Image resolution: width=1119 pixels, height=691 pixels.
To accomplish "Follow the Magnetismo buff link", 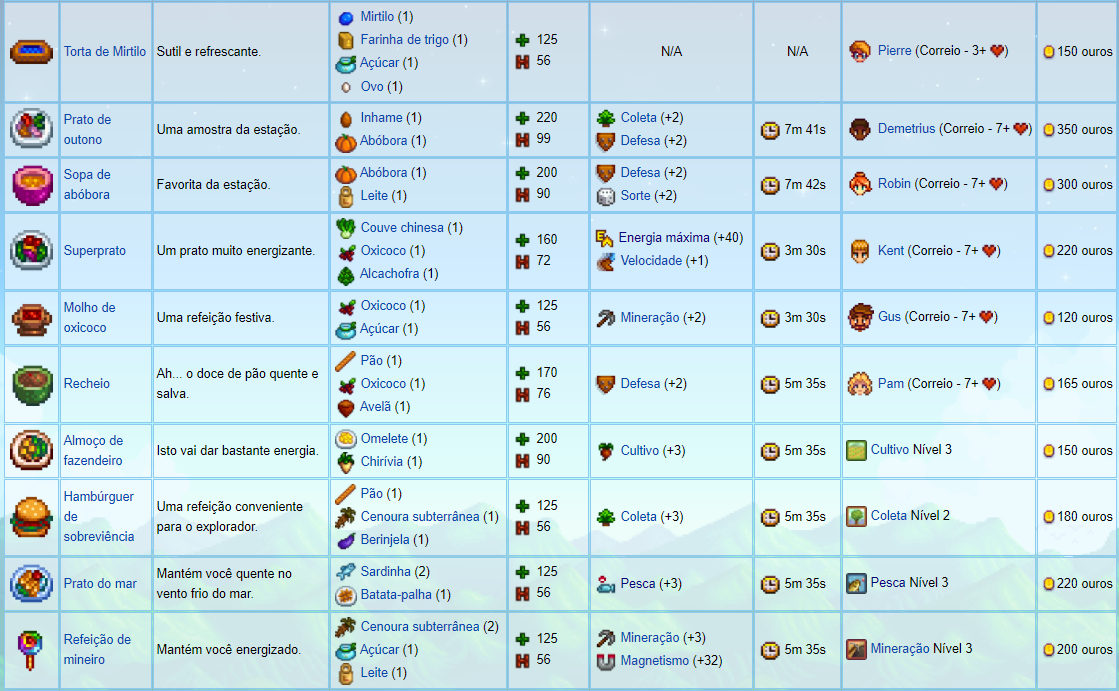I will click(x=654, y=660).
